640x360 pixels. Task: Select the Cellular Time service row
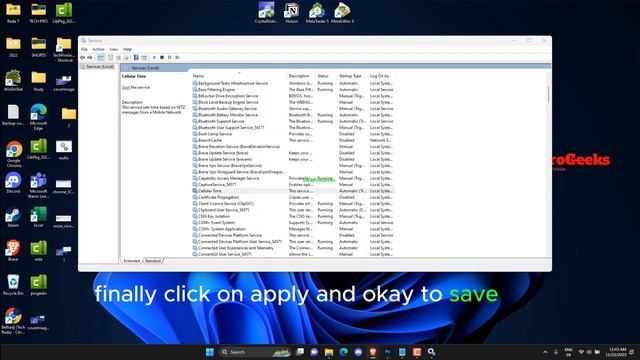coord(292,191)
